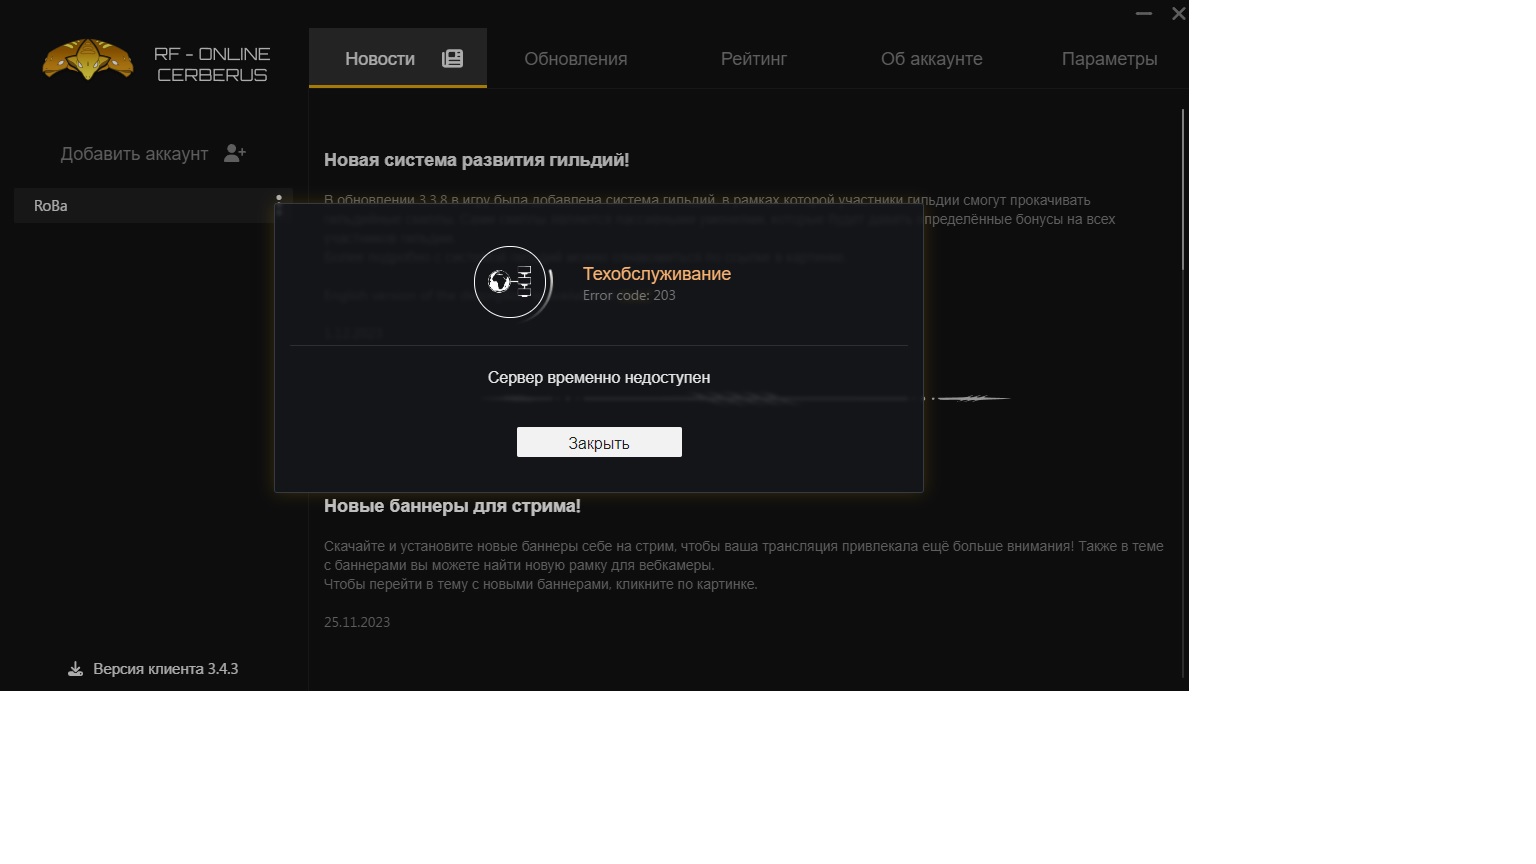
Task: Click the add-user icon beside Добавить аккаунт
Action: click(235, 153)
